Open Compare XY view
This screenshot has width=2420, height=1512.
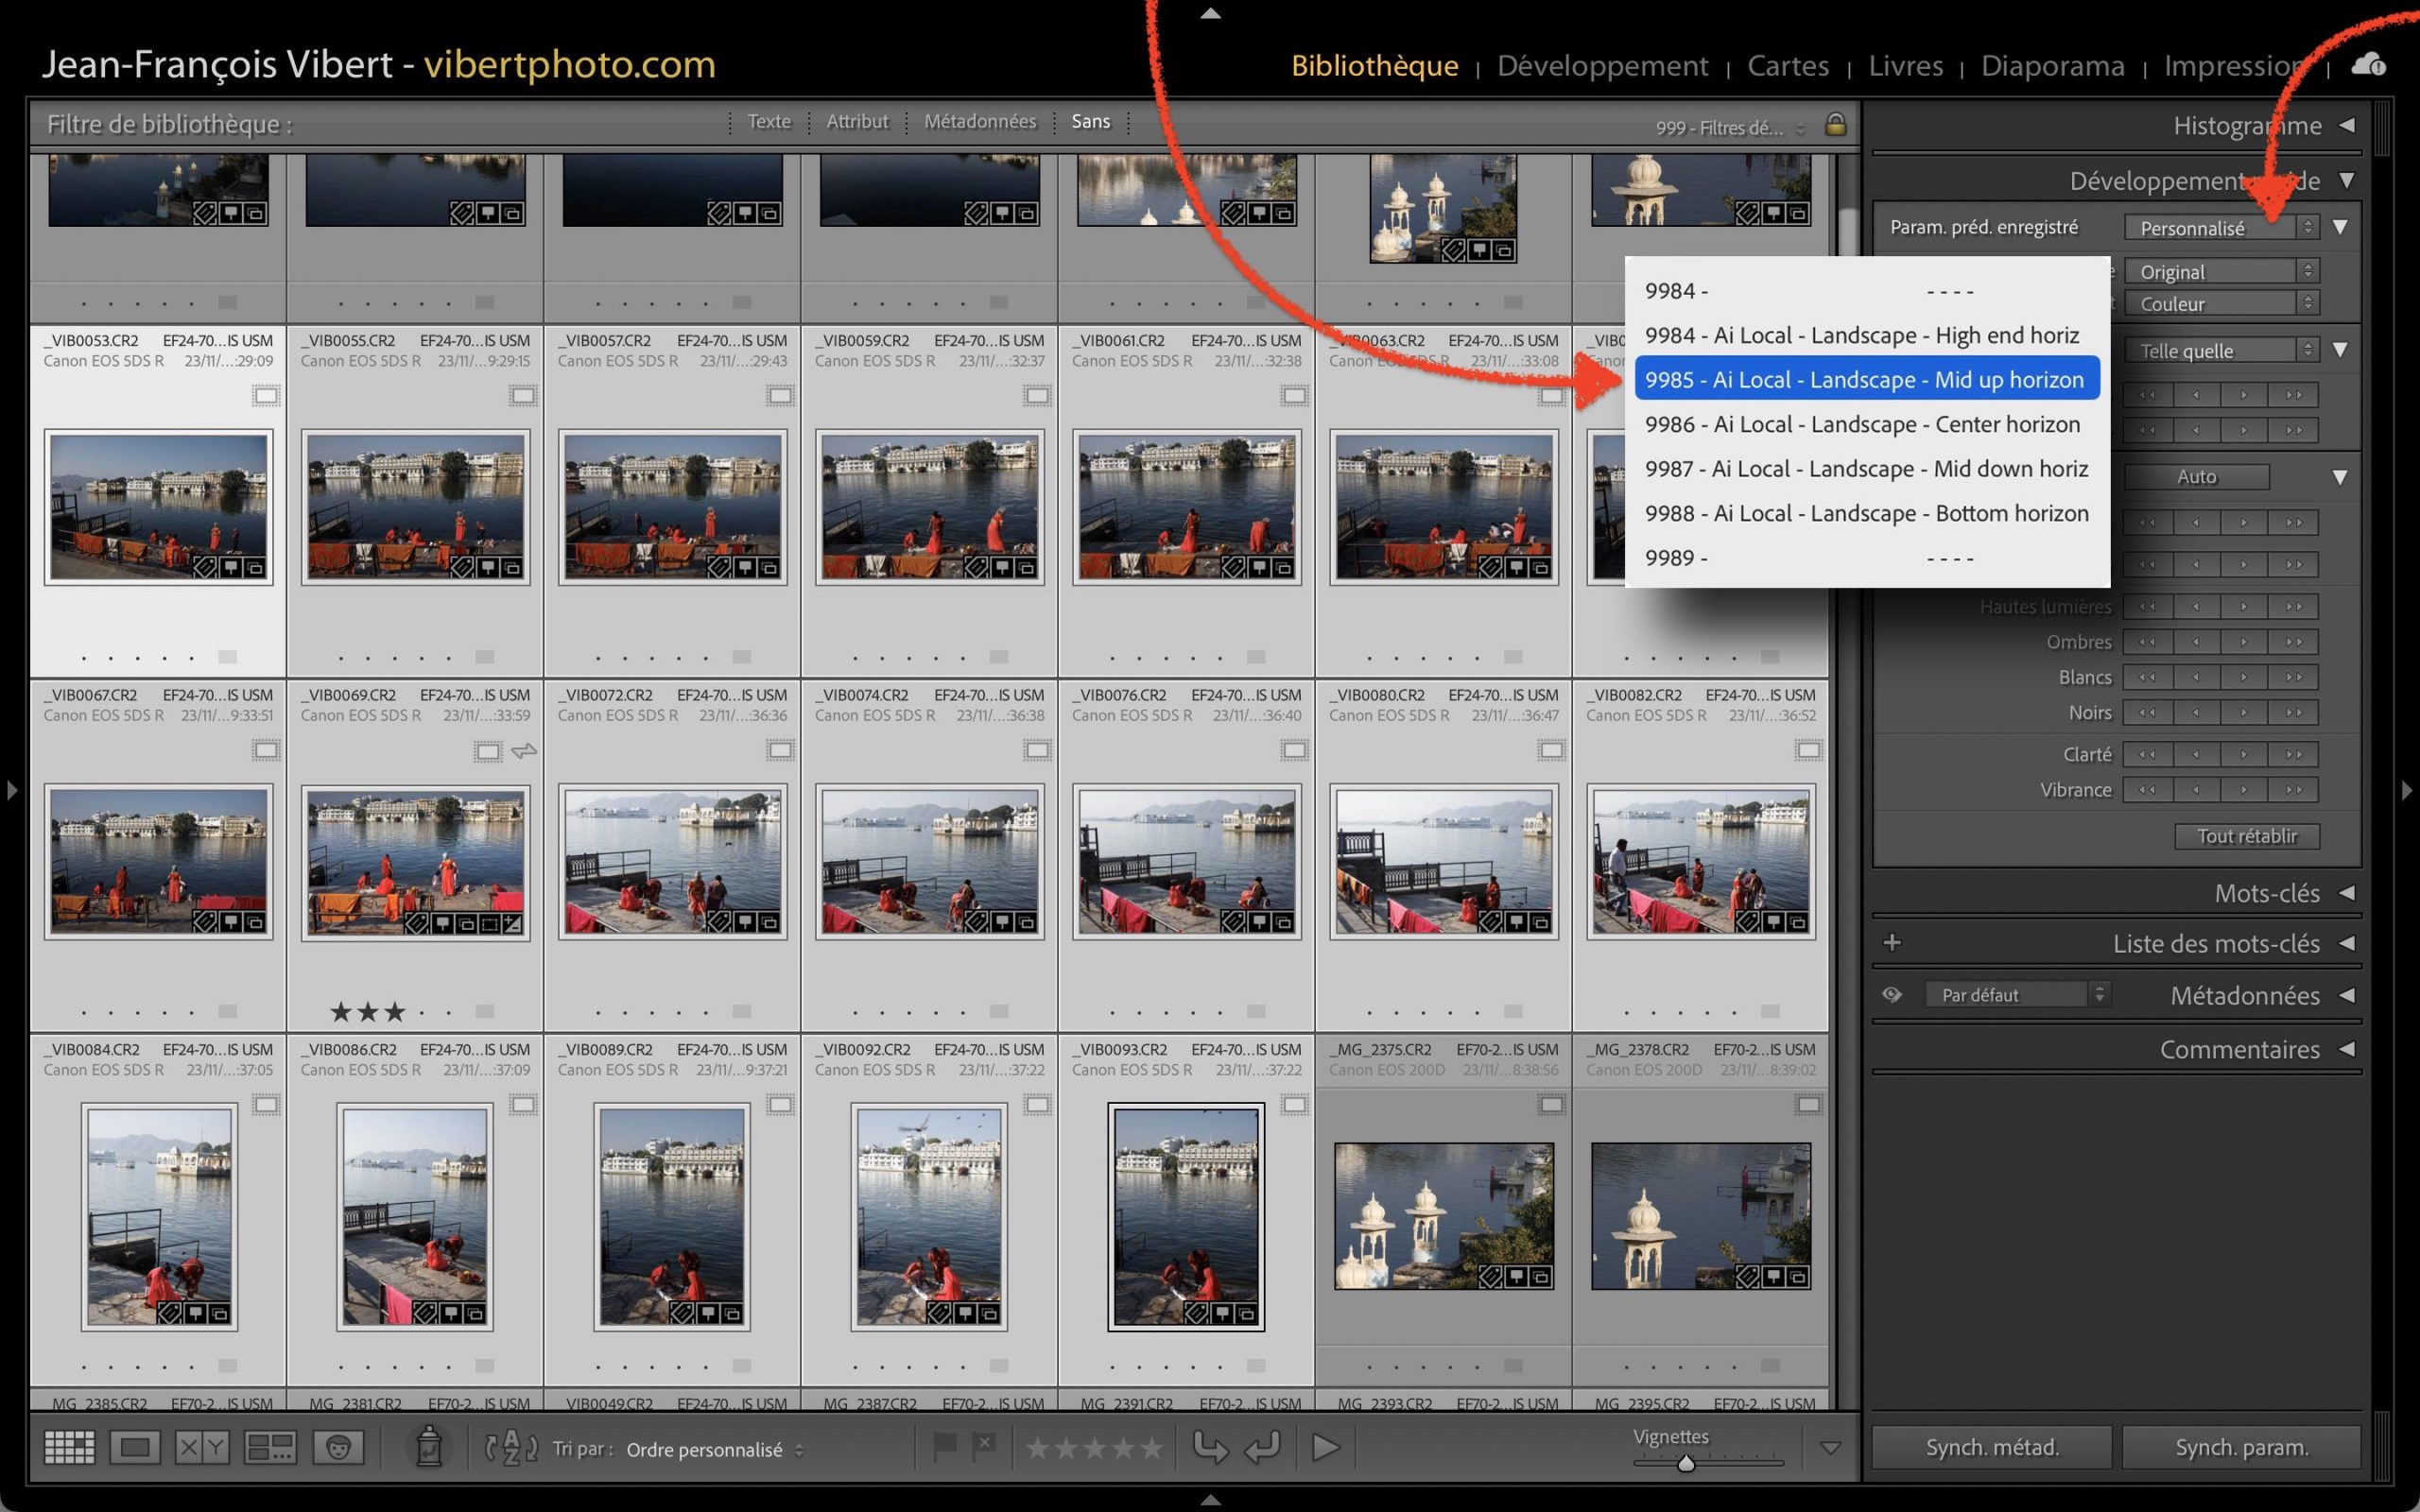click(x=201, y=1447)
